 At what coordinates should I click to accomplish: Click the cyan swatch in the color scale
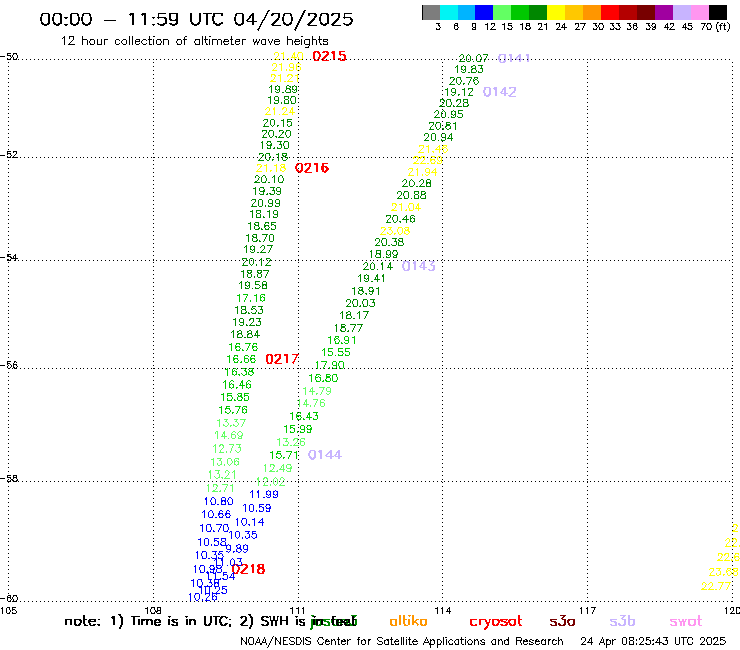[x=448, y=12]
